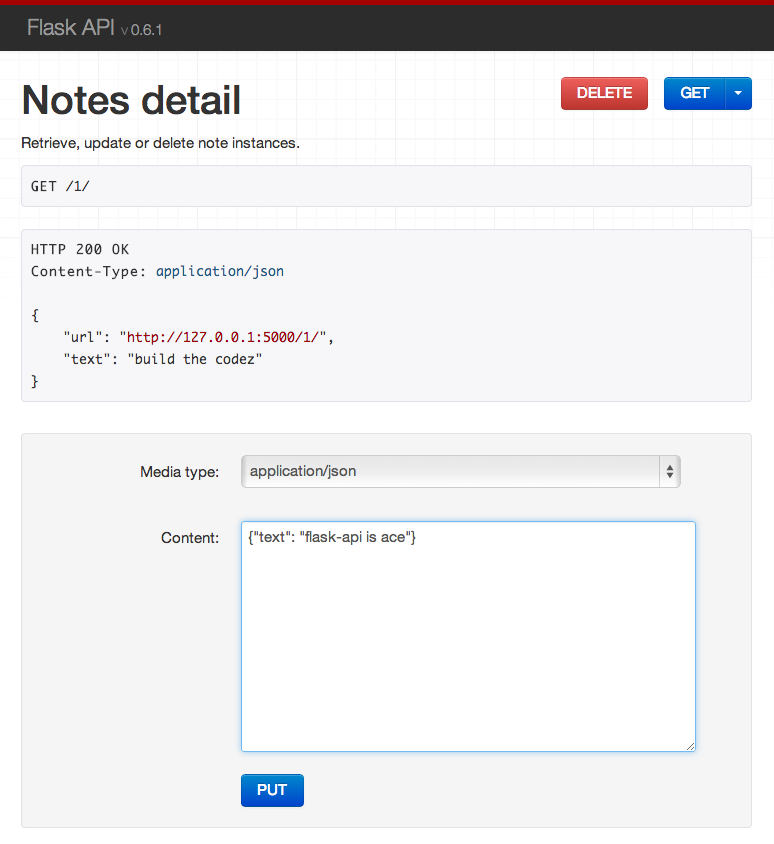This screenshot has height=844, width=774.
Task: Click the Content label
Action: click(189, 538)
